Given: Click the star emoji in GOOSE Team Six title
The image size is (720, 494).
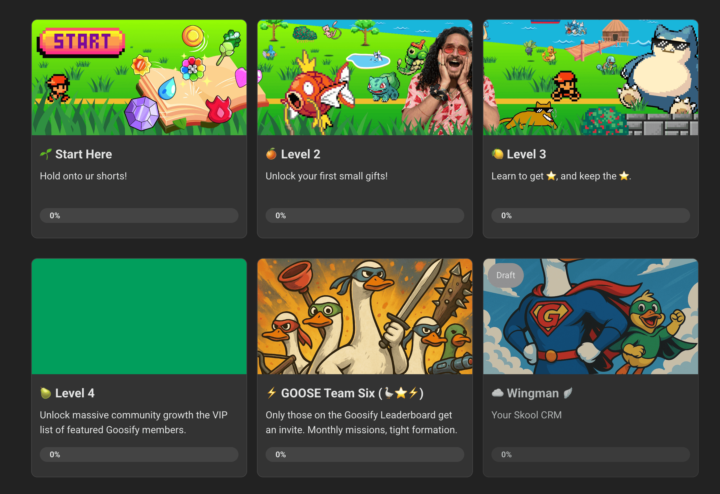Looking at the screenshot, I should click(x=401, y=393).
